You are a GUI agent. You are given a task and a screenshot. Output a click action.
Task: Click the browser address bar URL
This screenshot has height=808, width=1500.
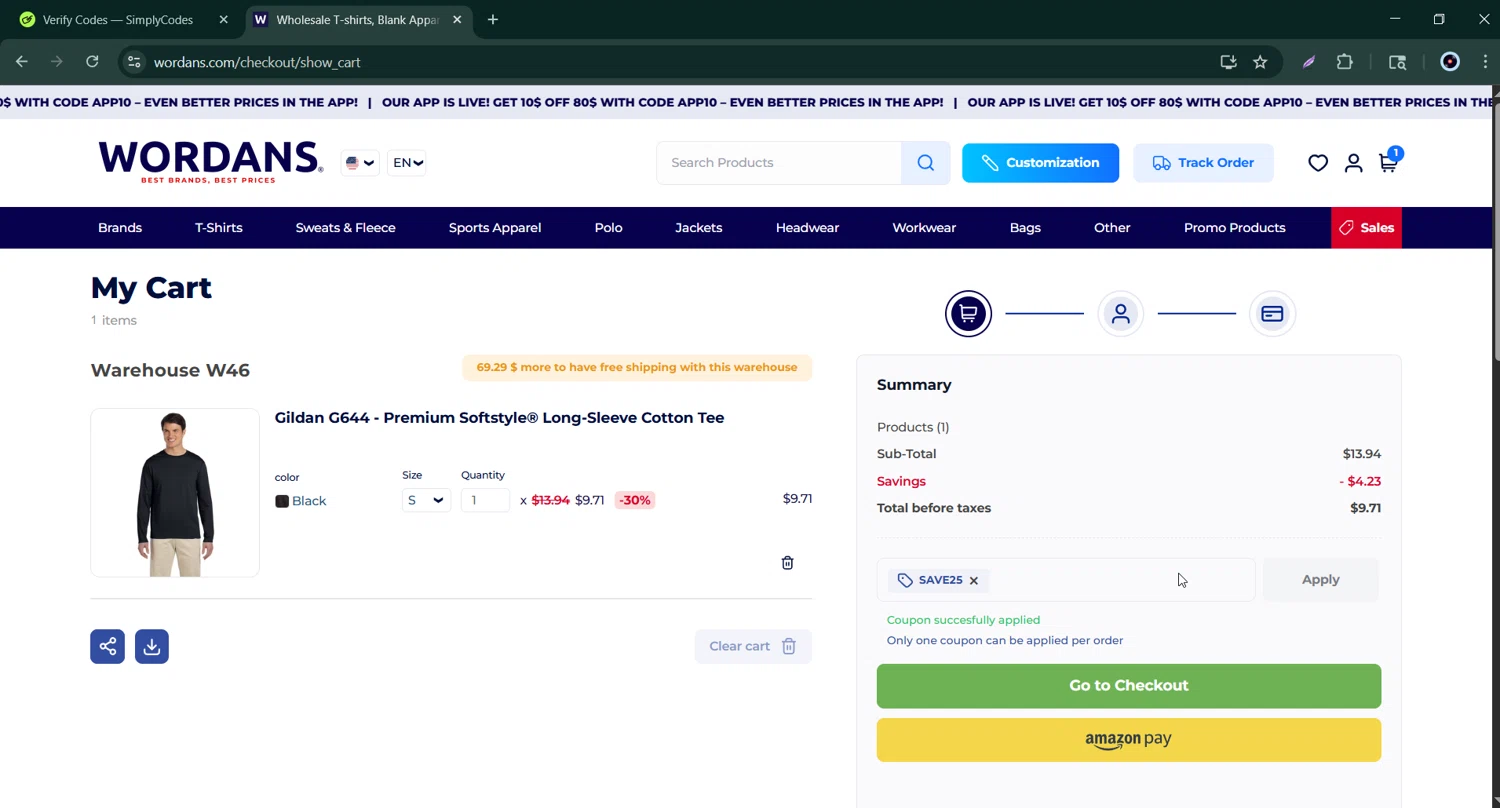click(x=257, y=62)
